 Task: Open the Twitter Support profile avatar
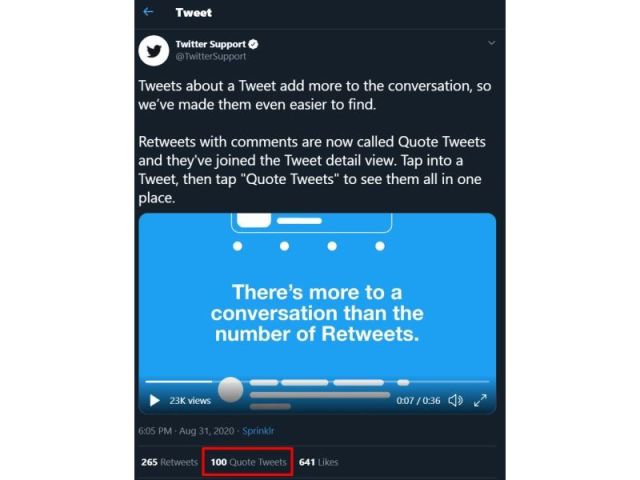(154, 50)
